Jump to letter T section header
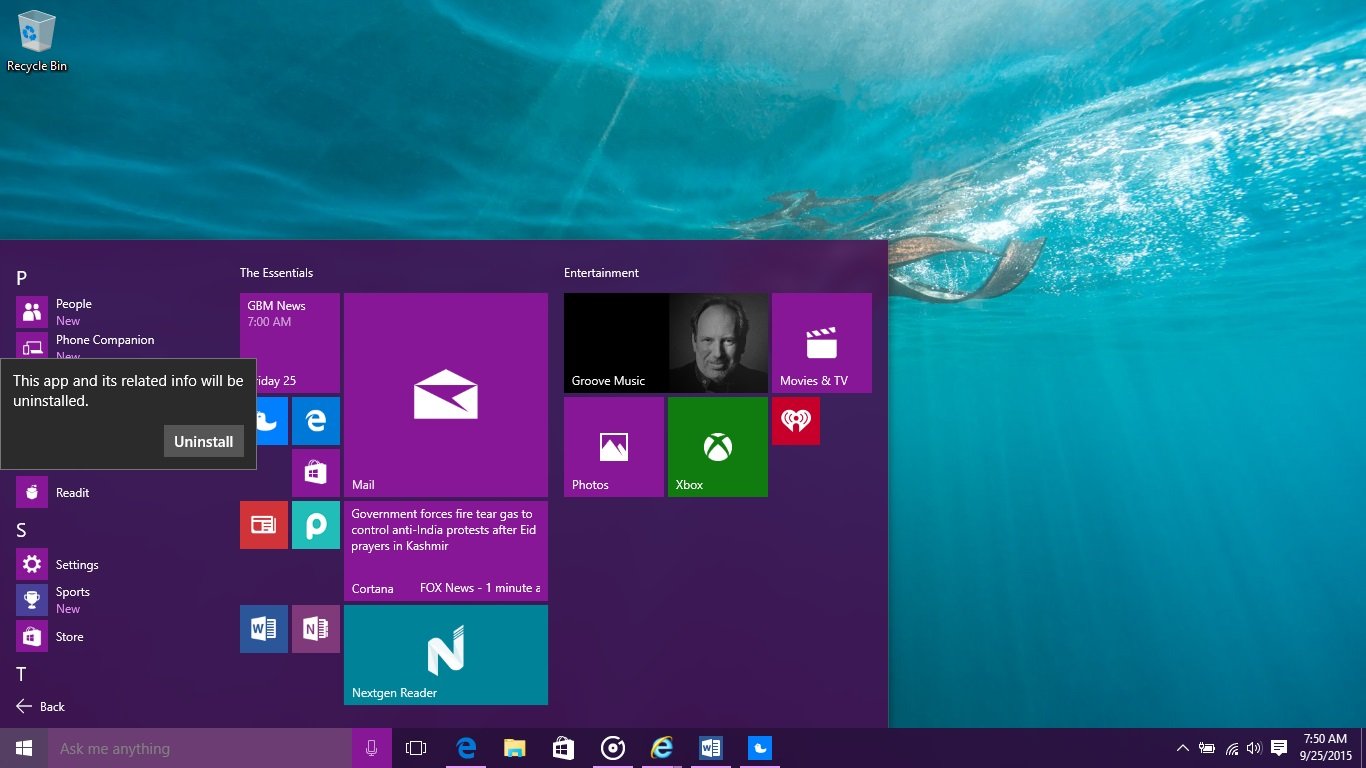 (21, 674)
